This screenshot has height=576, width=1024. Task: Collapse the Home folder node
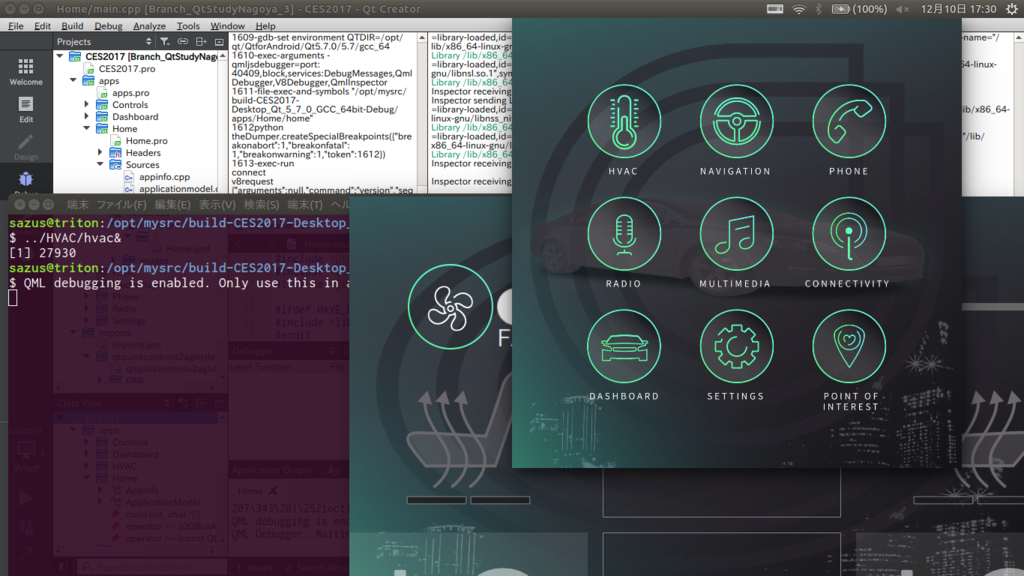[86, 129]
